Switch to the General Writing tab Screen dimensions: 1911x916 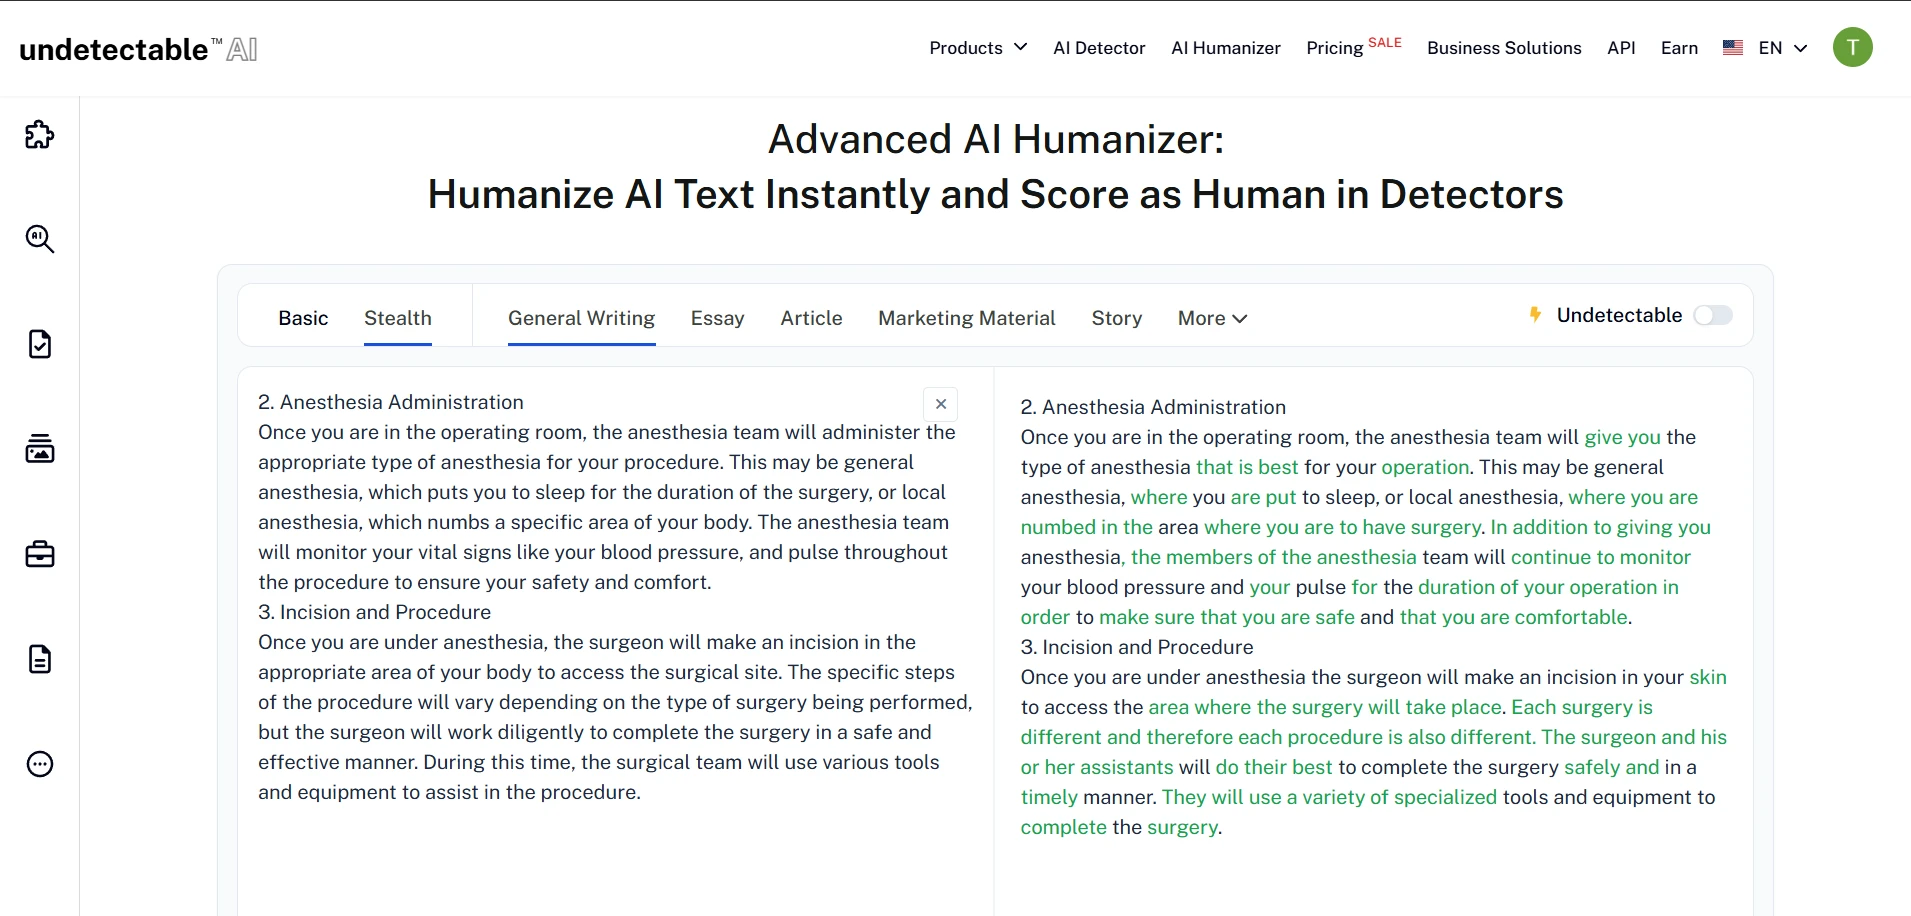click(x=581, y=318)
